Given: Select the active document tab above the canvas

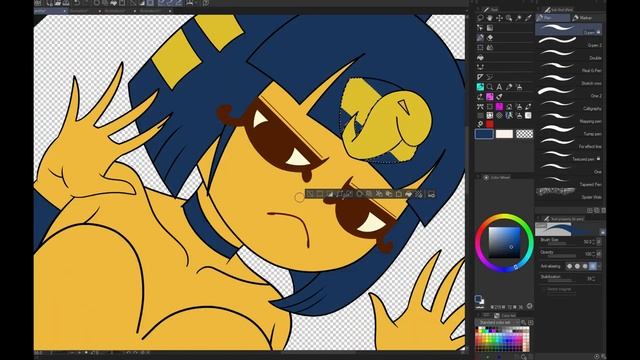Looking at the screenshot, I should 50,11.
